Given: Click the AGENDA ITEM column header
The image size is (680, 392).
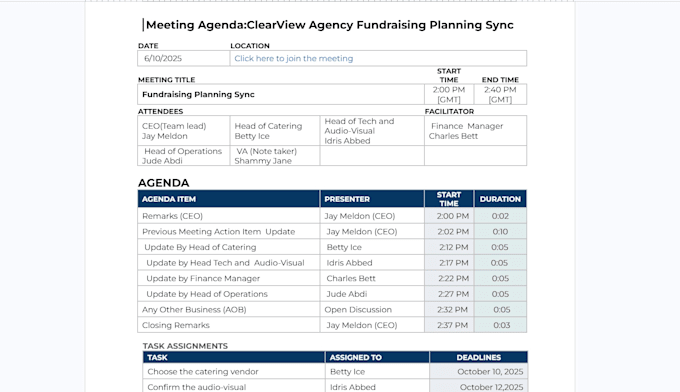Looking at the screenshot, I should [x=229, y=199].
